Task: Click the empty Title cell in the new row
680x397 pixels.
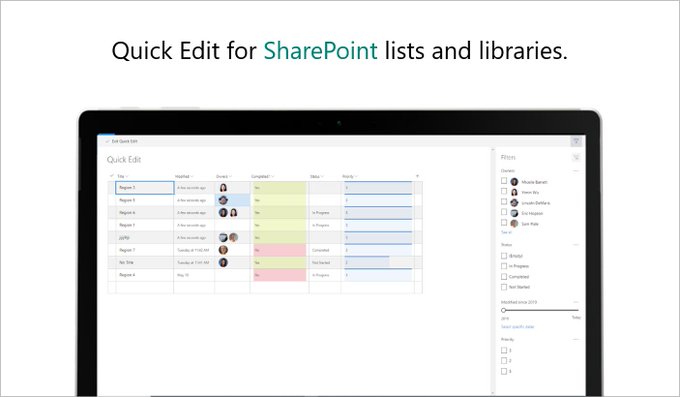Action: coord(145,288)
